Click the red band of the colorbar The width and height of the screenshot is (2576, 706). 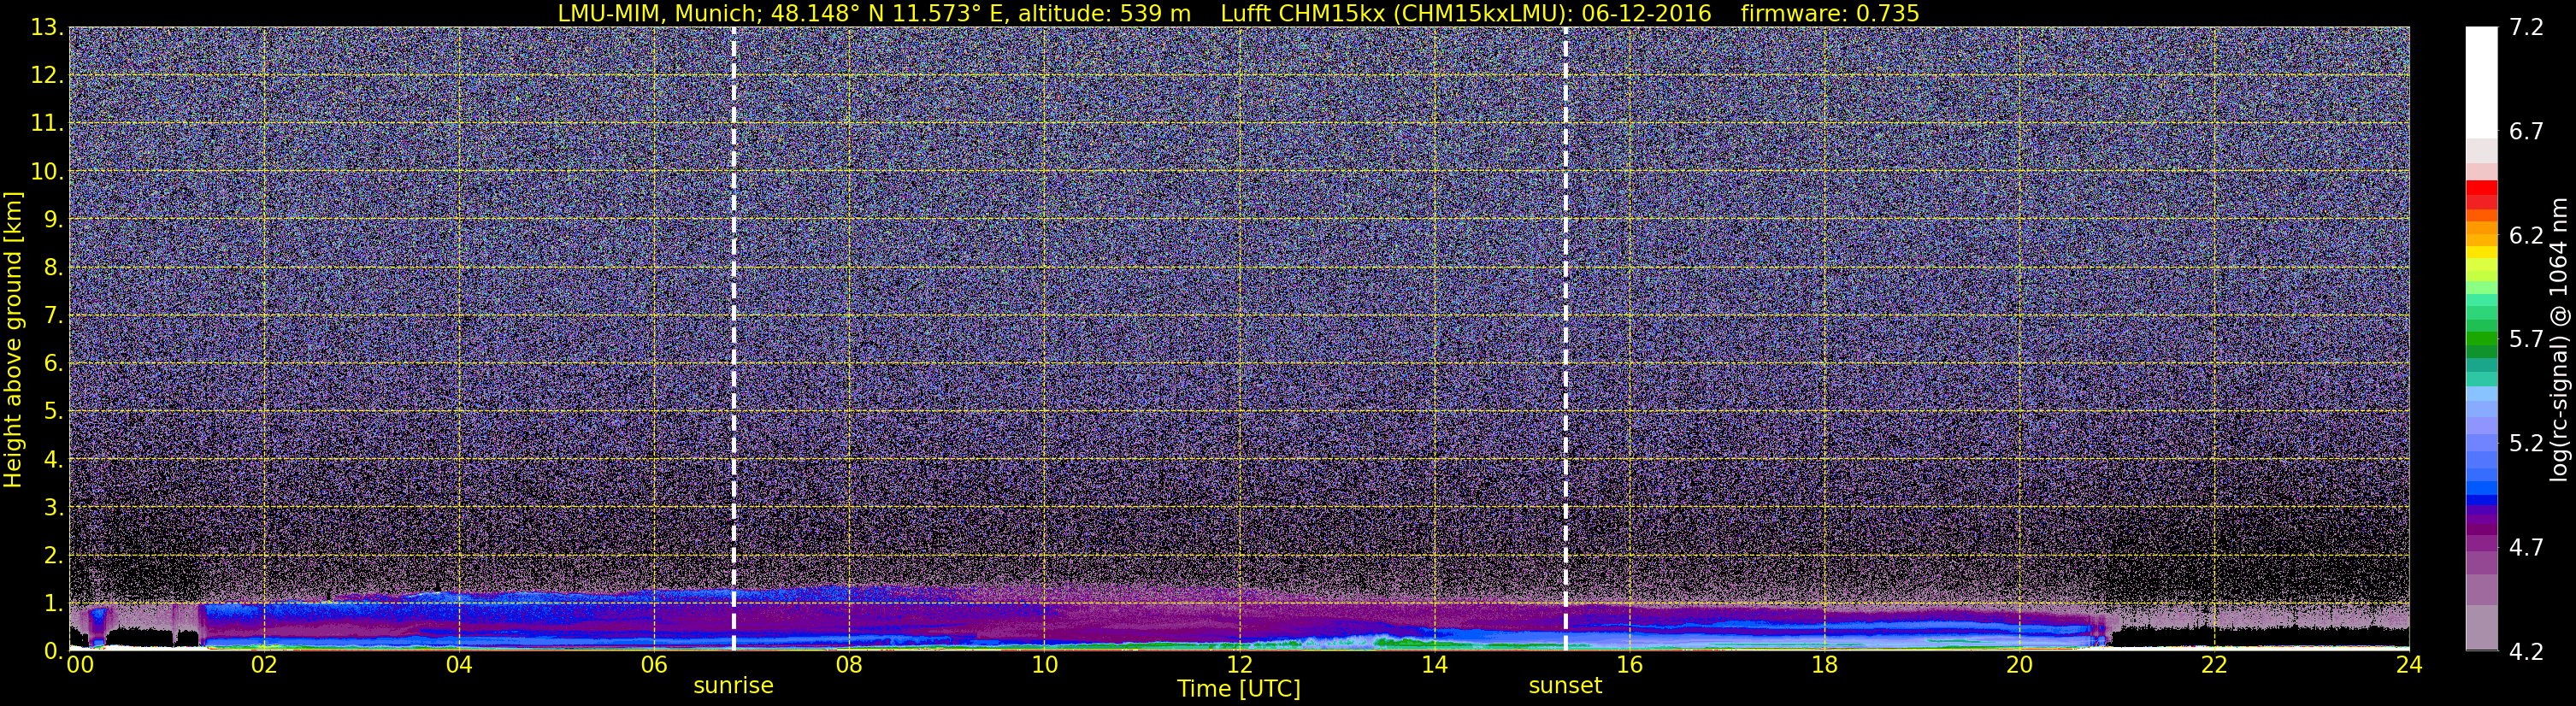tap(2481, 188)
